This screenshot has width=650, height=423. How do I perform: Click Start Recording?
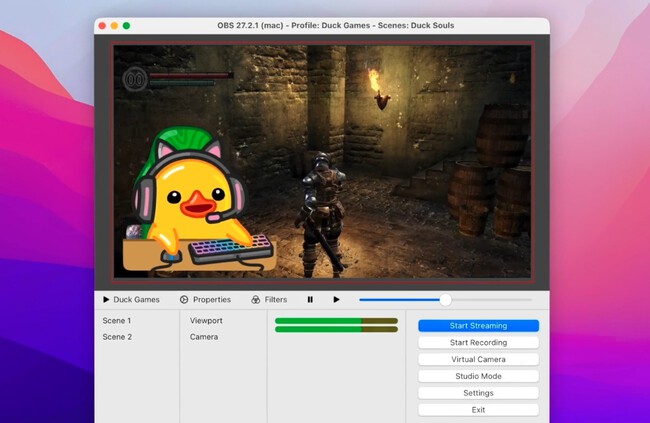478,343
